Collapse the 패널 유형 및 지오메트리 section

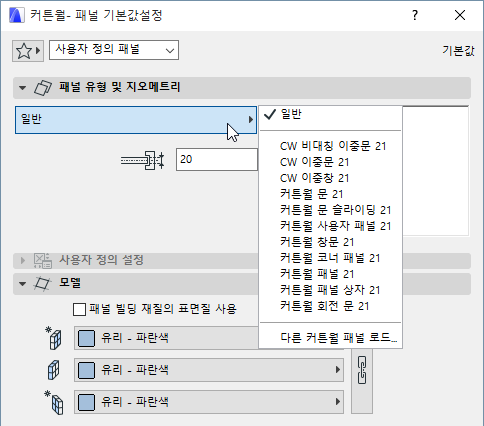coord(22,88)
